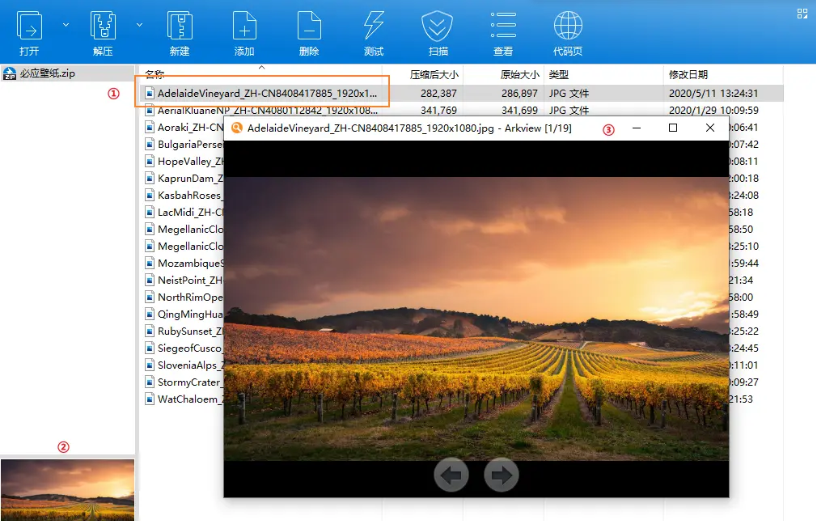Click the 添加 (Add) file icon

[244, 27]
